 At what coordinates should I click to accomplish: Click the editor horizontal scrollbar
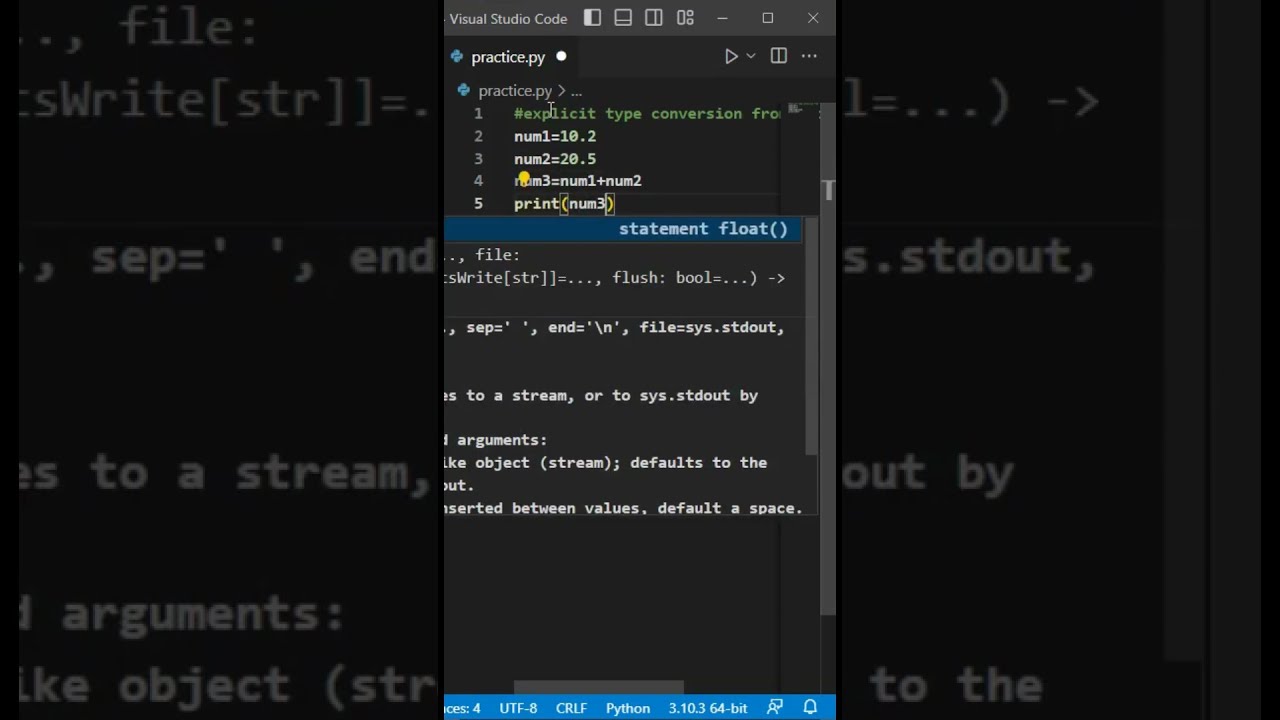(599, 687)
